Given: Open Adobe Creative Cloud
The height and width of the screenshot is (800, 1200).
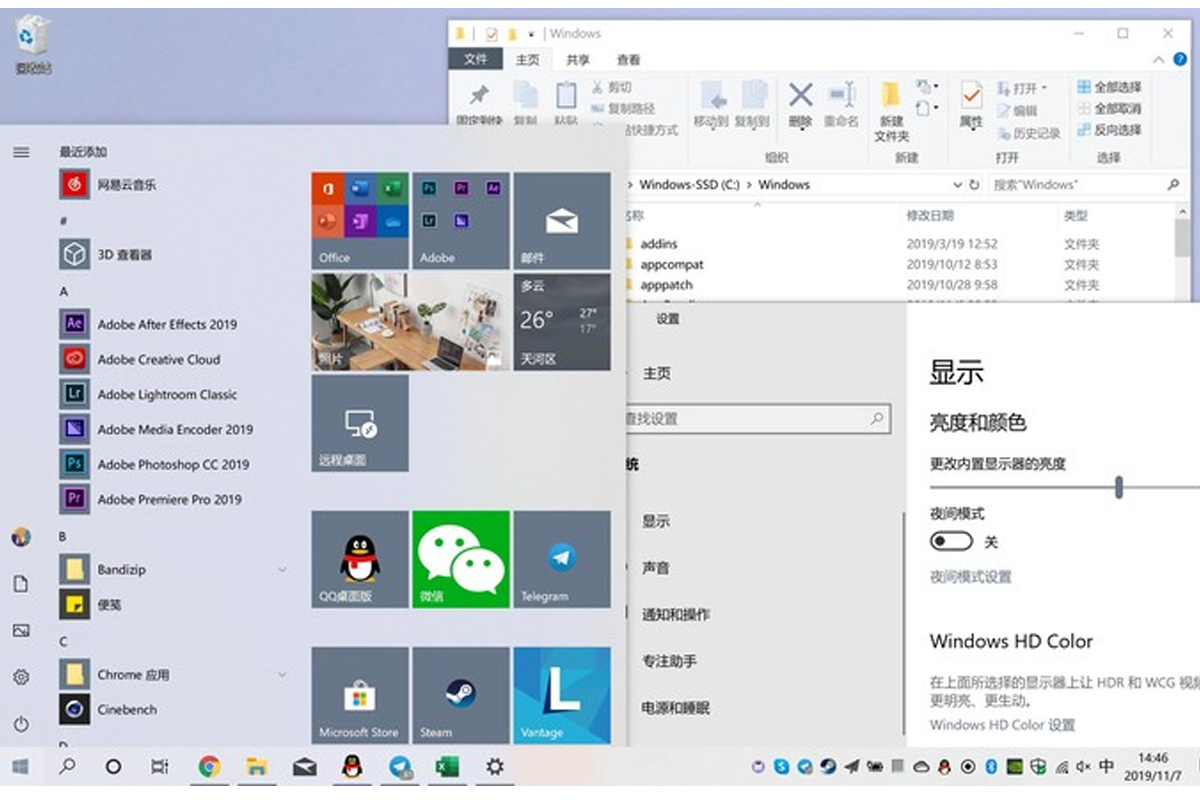Looking at the screenshot, I should (x=140, y=359).
